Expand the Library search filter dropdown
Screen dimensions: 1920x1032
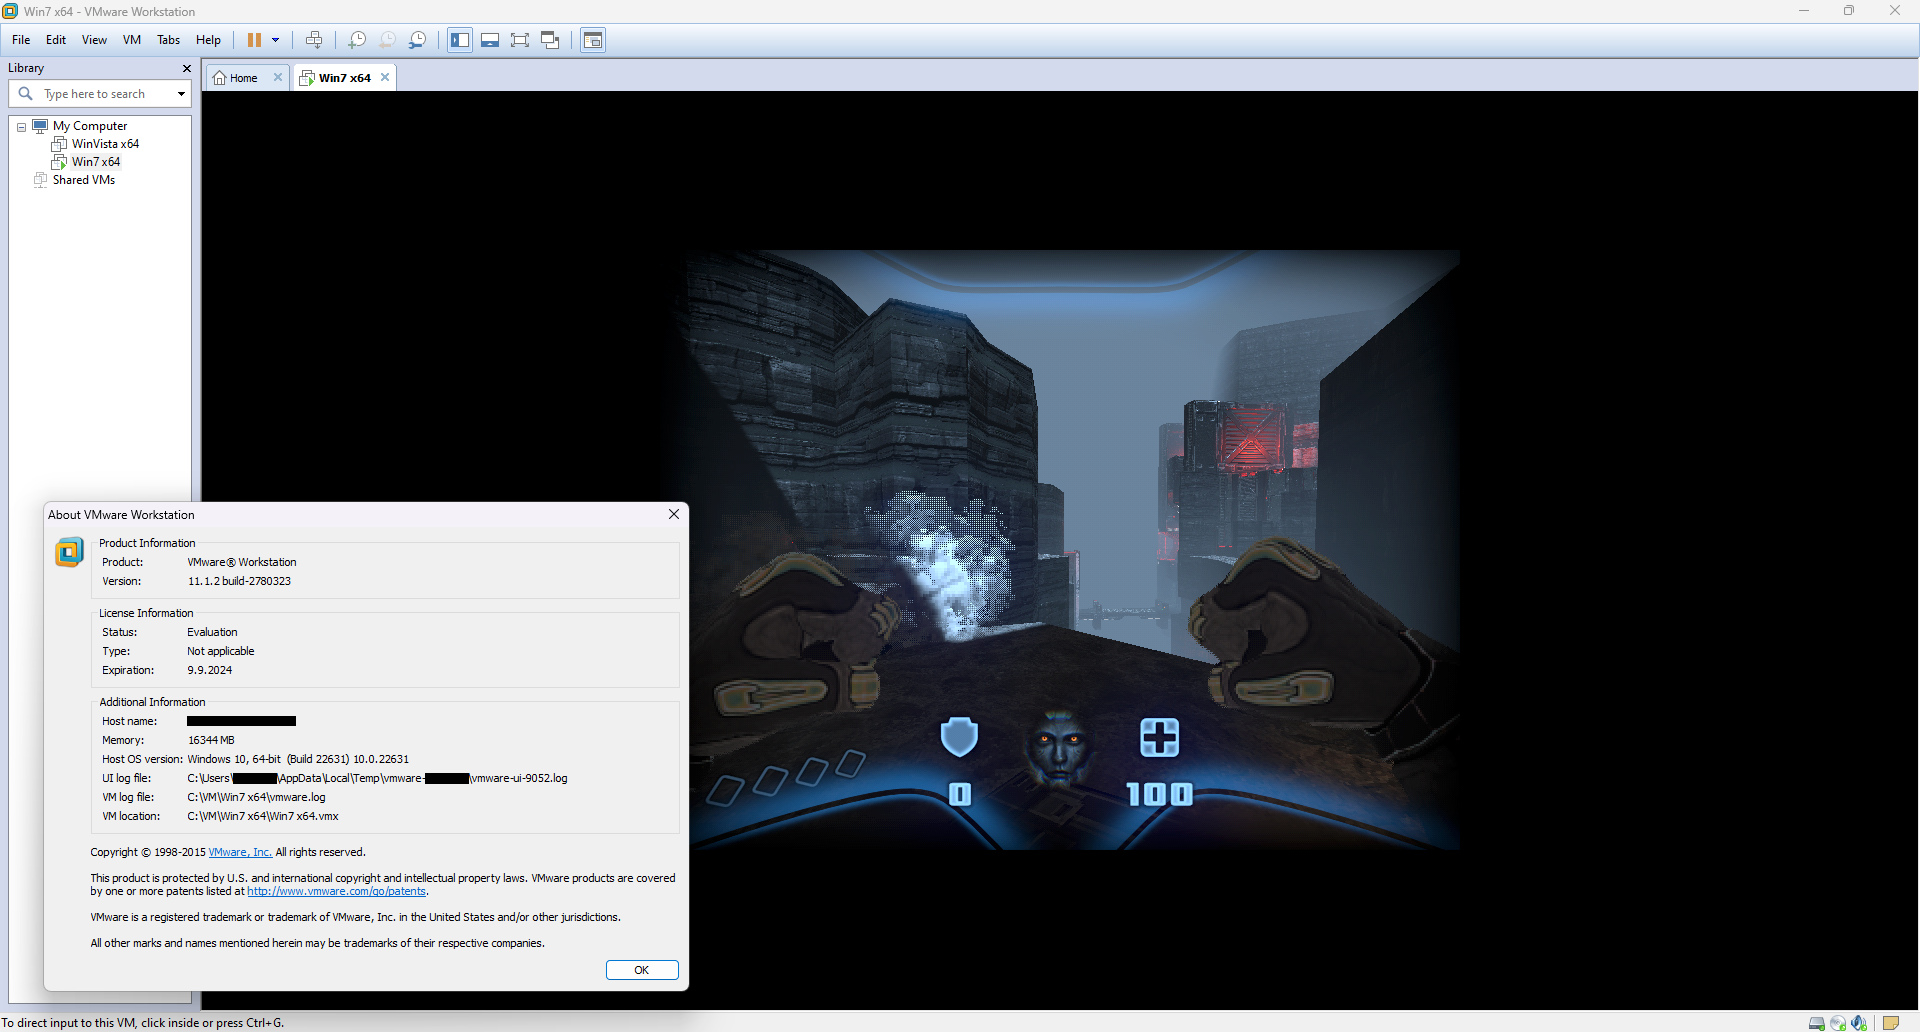[181, 94]
